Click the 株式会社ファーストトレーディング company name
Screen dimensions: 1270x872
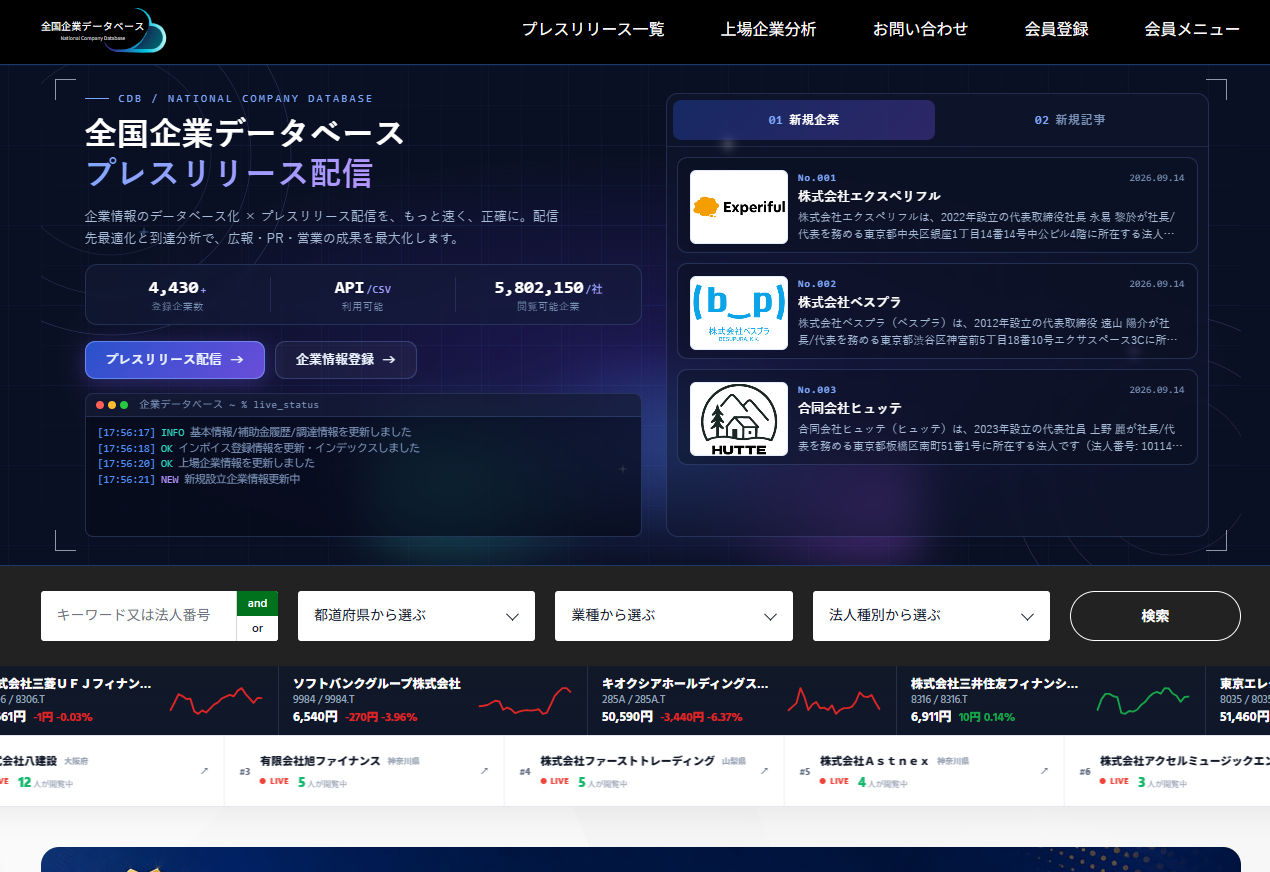click(627, 761)
